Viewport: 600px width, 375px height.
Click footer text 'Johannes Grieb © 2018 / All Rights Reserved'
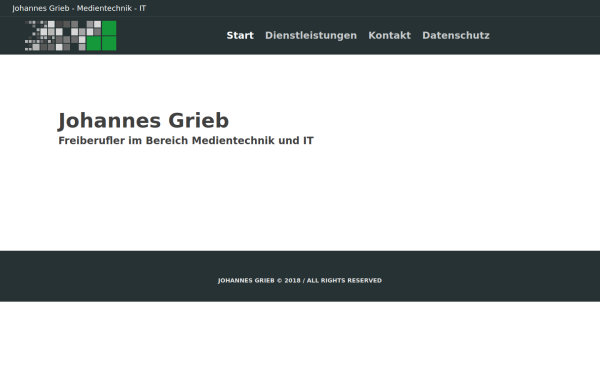tap(300, 280)
